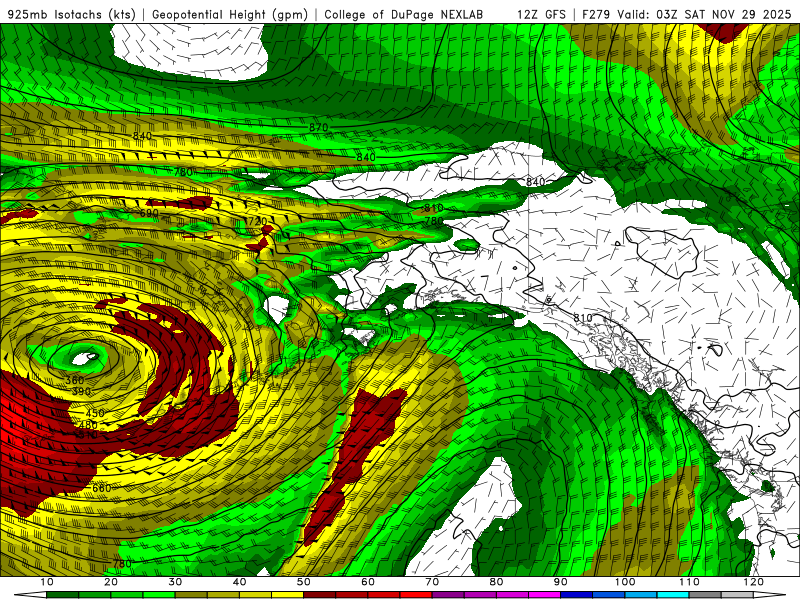Click the color scale label 50
800x600 pixels.
[x=304, y=582]
